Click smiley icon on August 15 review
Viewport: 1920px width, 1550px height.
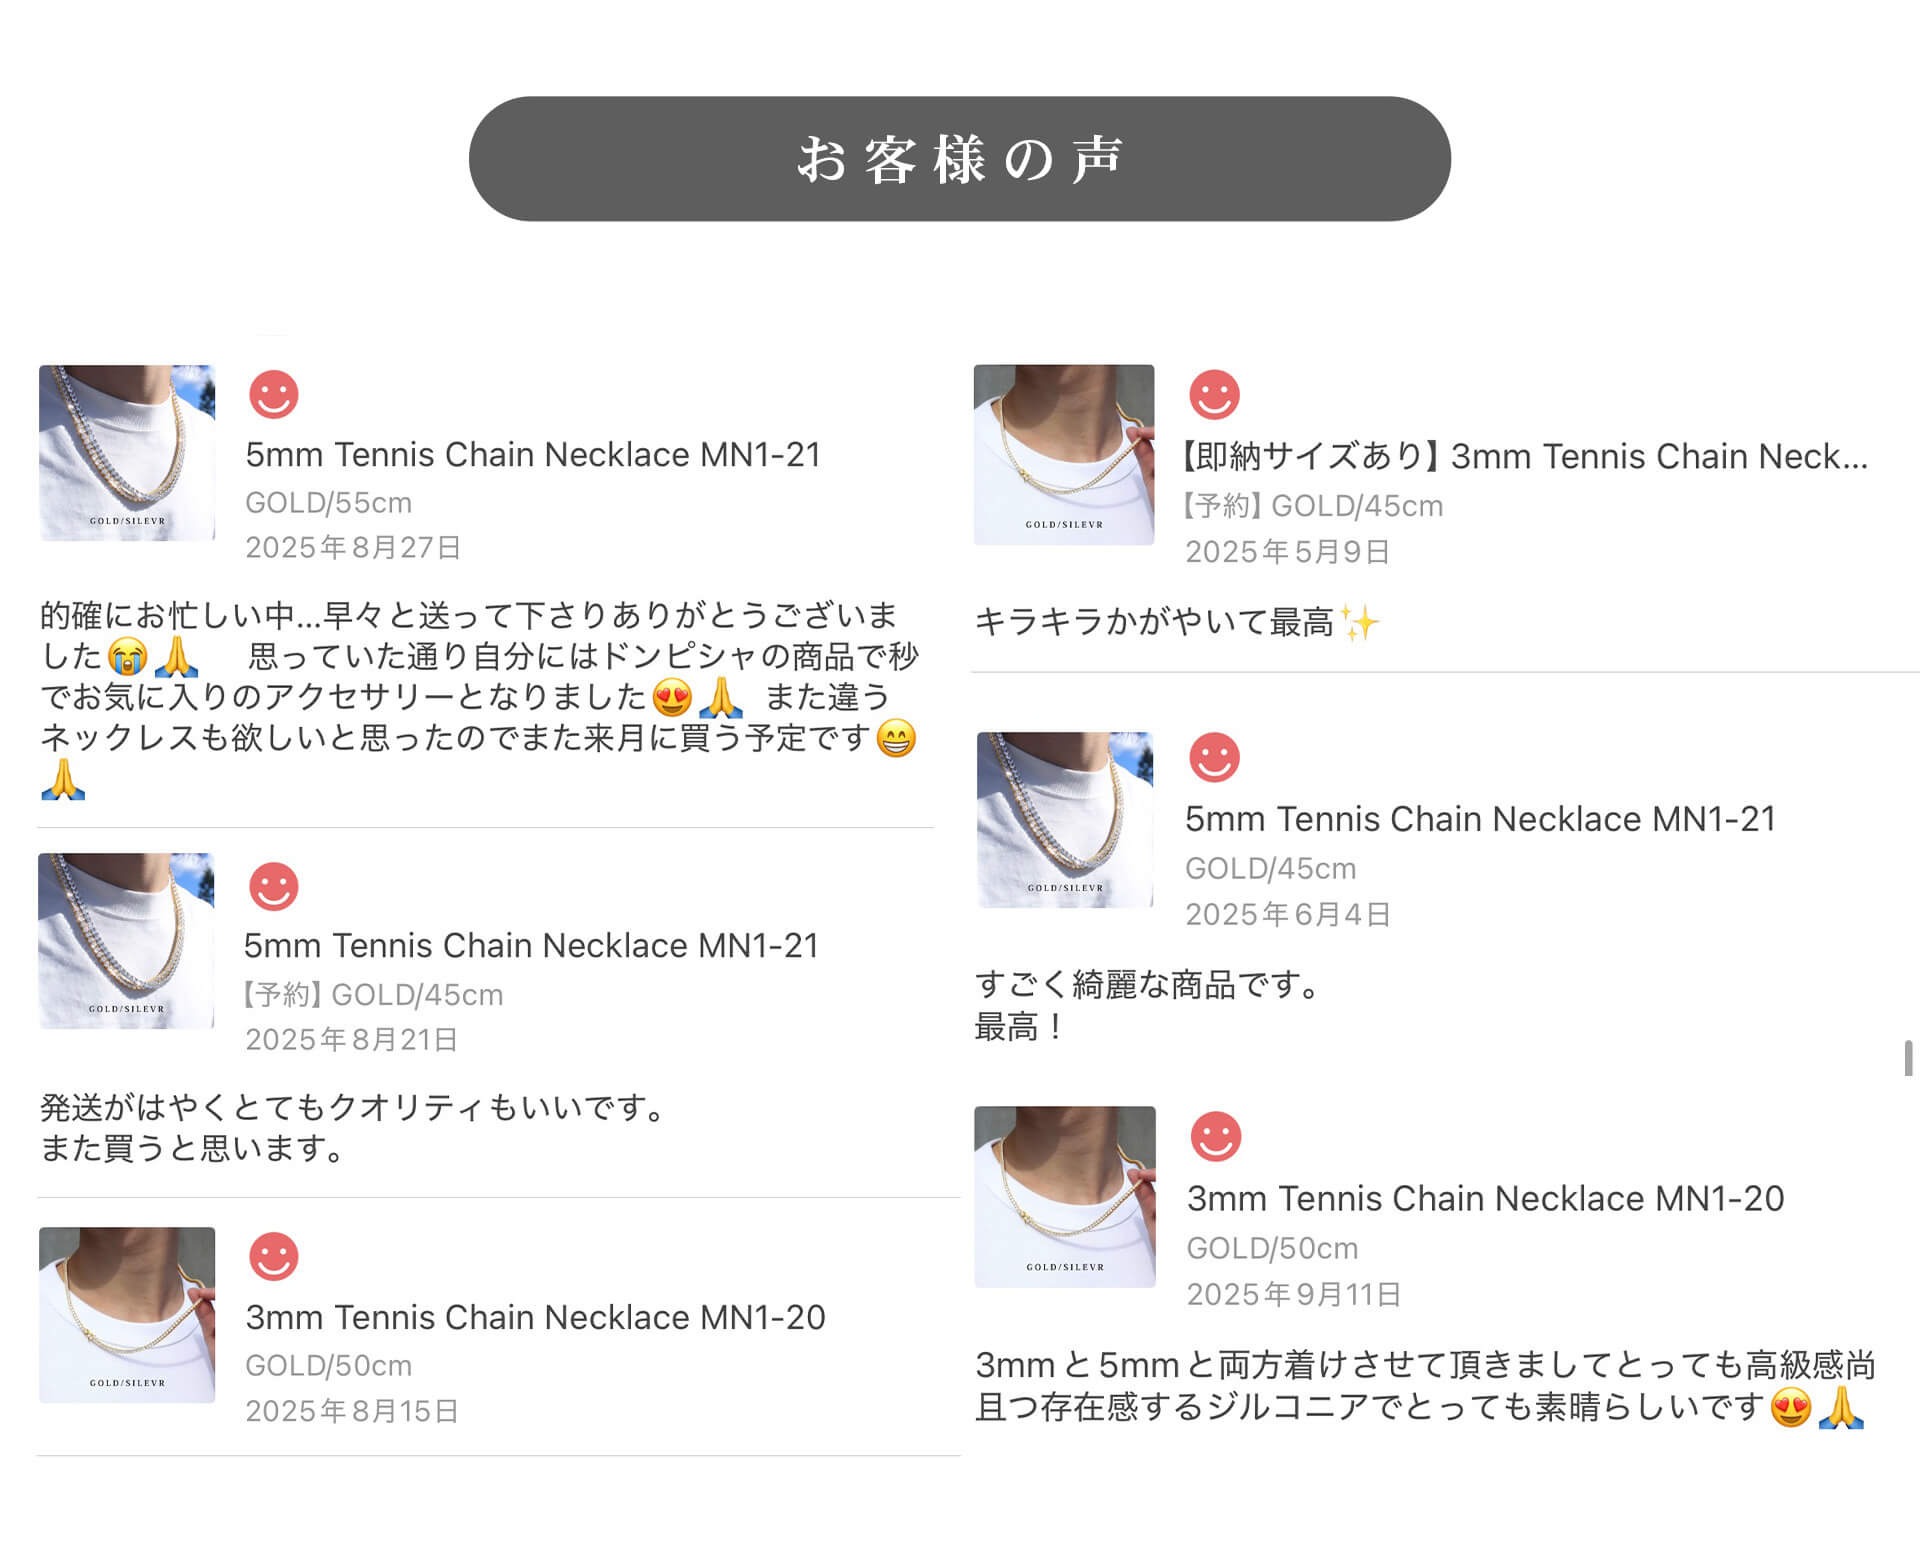(273, 1256)
